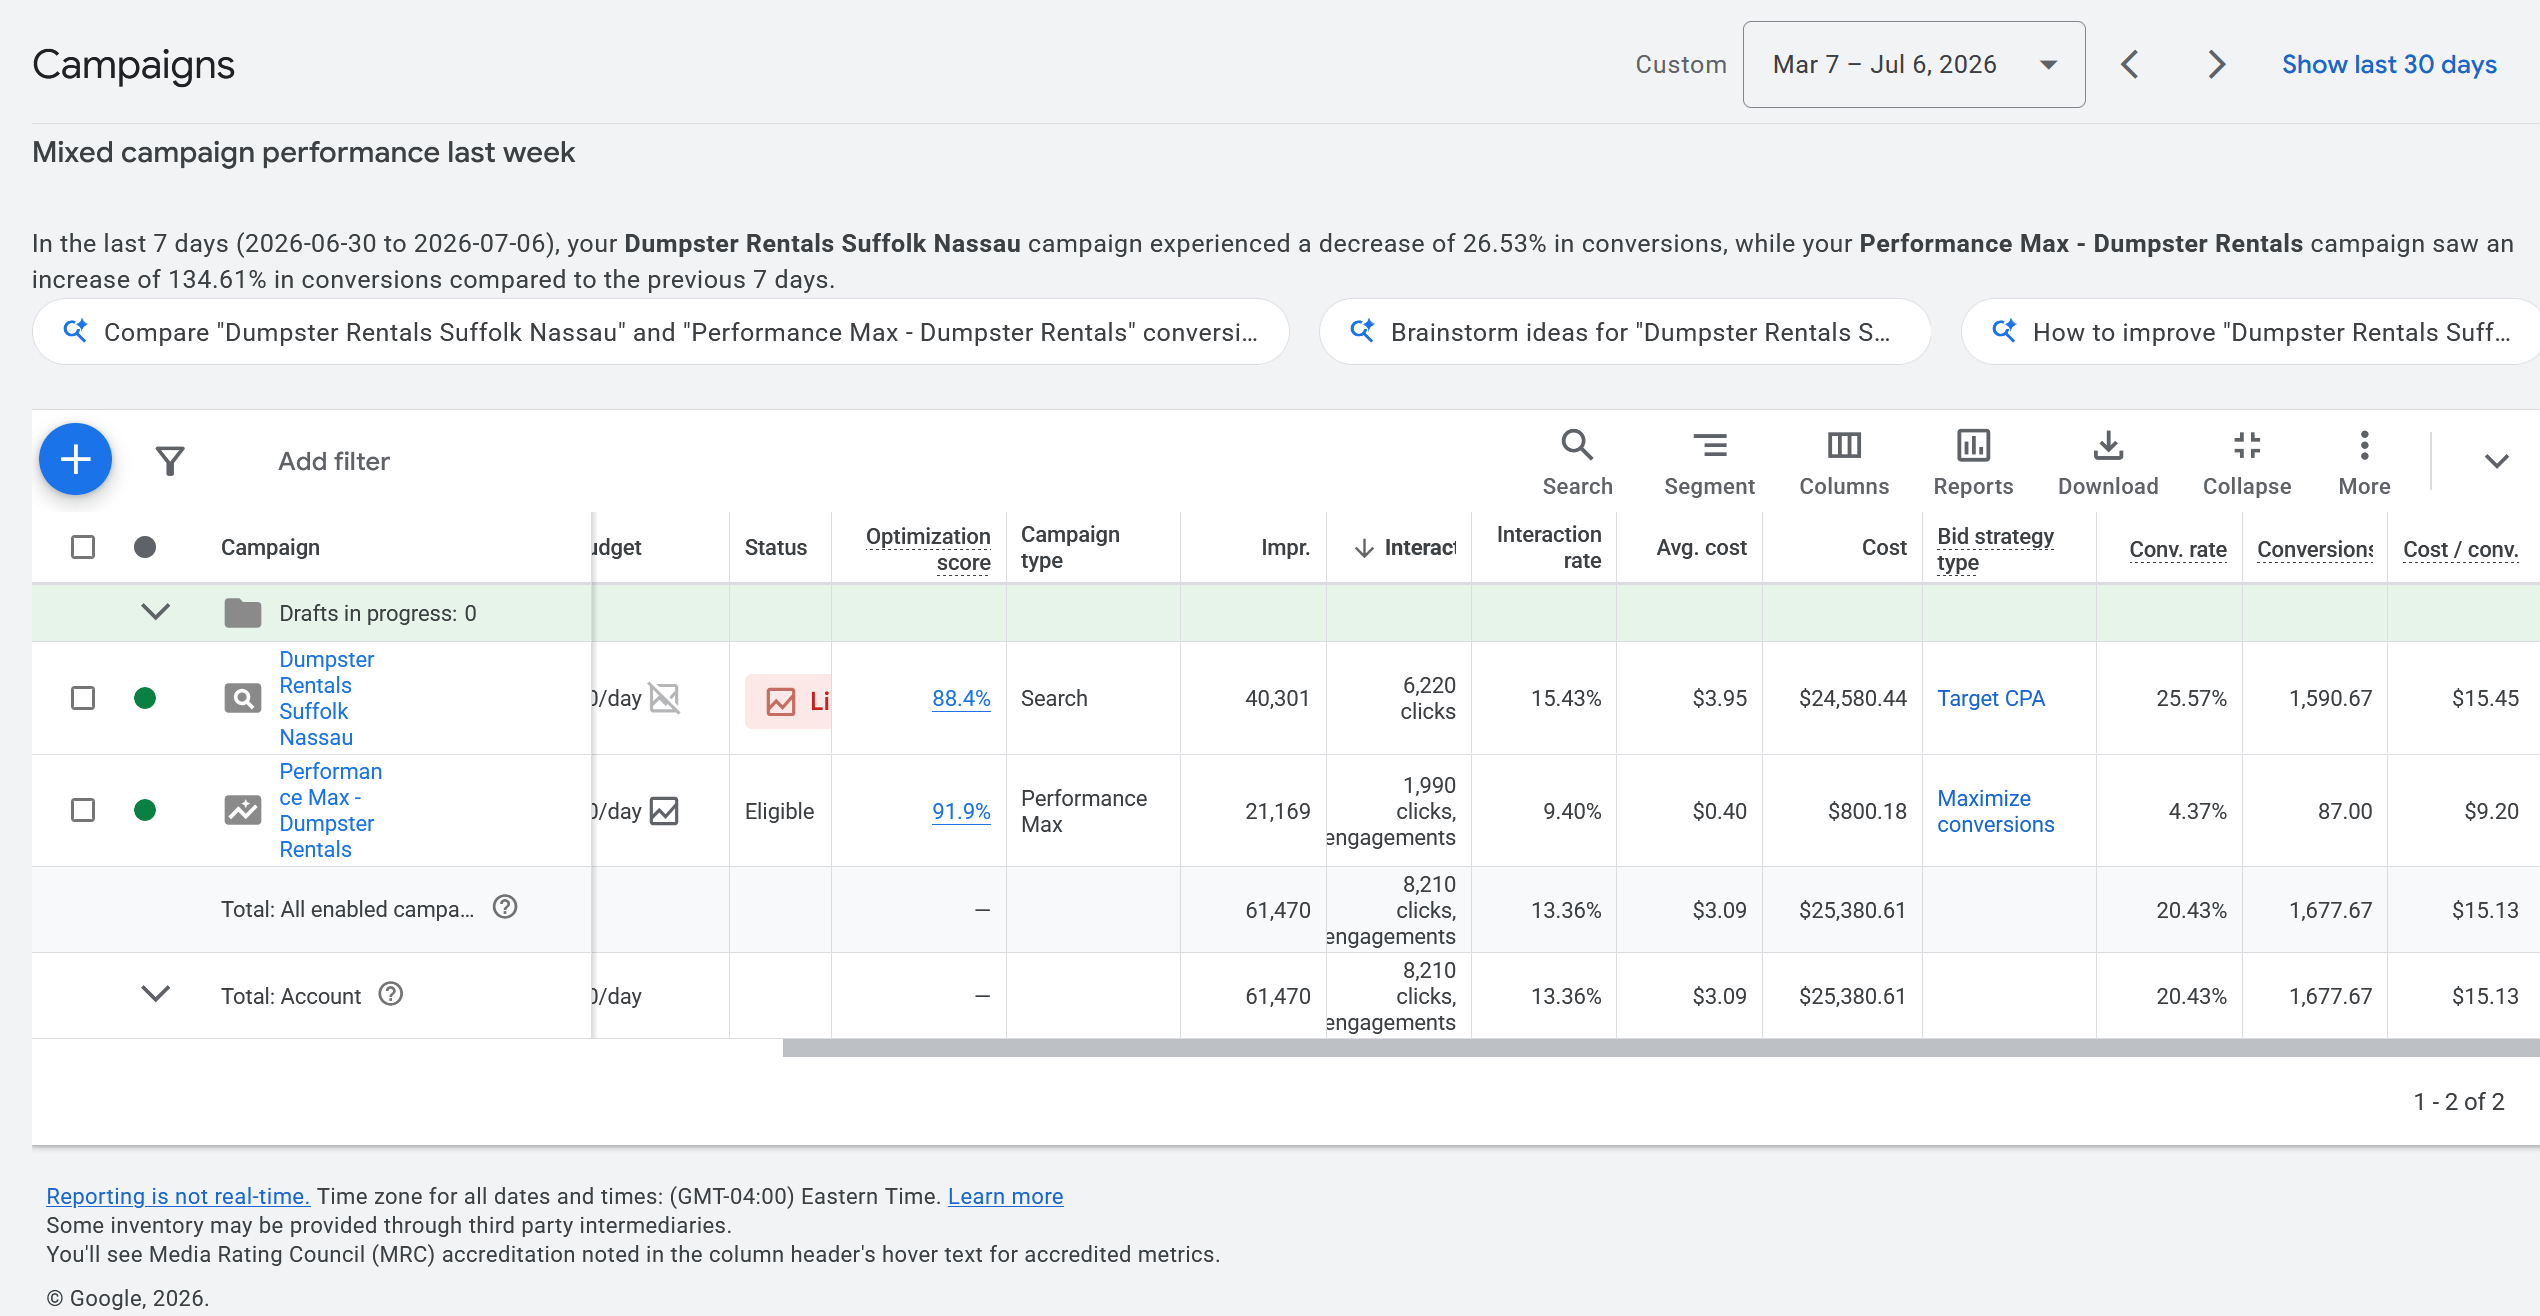Sort by Bid strategy type header
Viewport: 2540px width, 1316px height.
pyautogui.click(x=1995, y=549)
